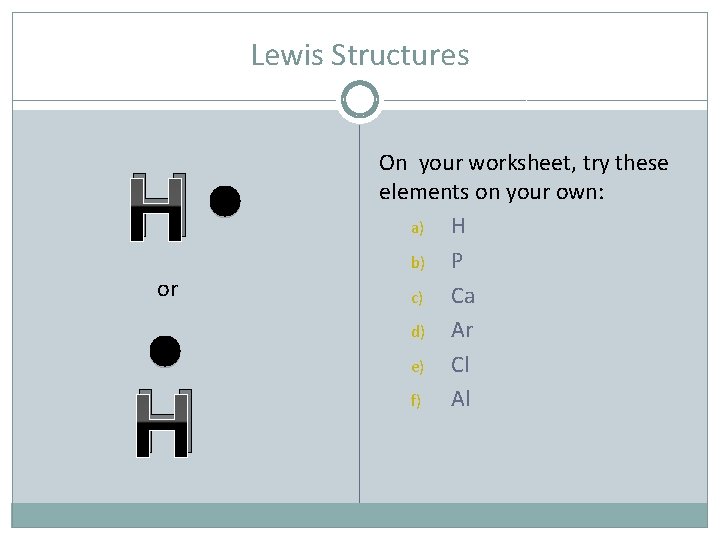Image resolution: width=720 pixels, height=540 pixels.
Task: Select list item a) H
Action: pos(438,226)
